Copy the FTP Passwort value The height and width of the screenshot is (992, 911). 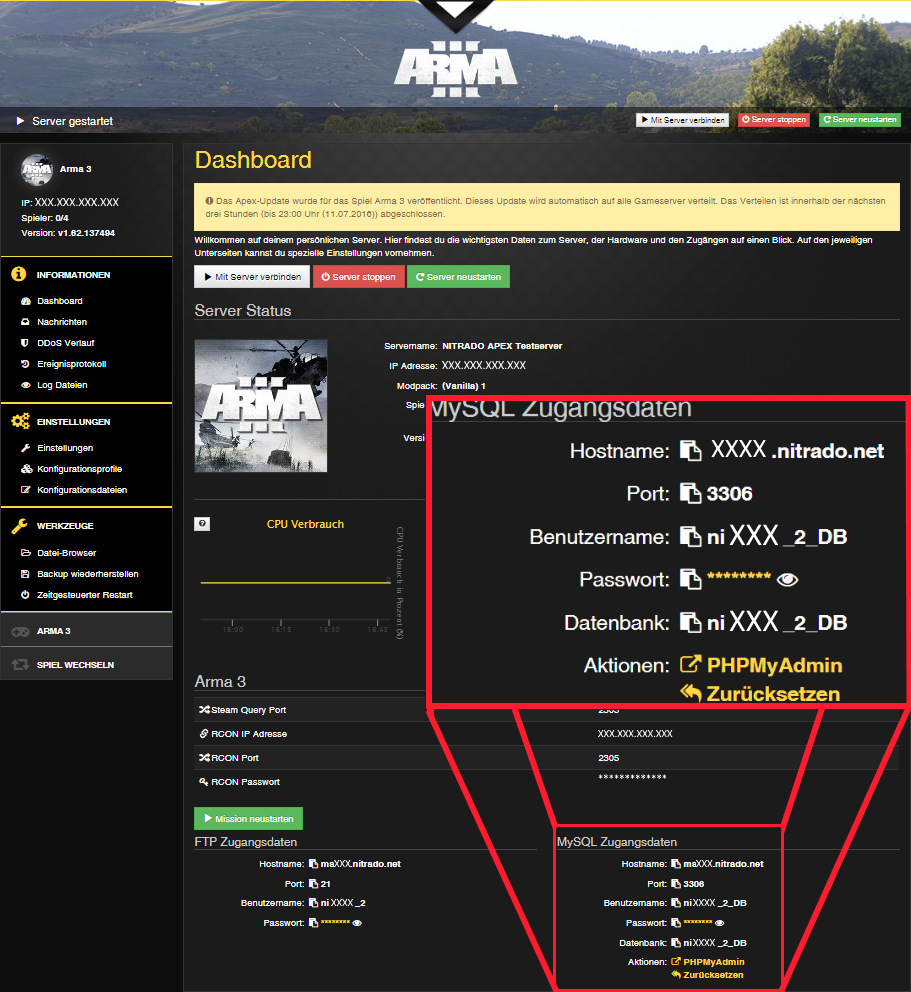point(313,923)
